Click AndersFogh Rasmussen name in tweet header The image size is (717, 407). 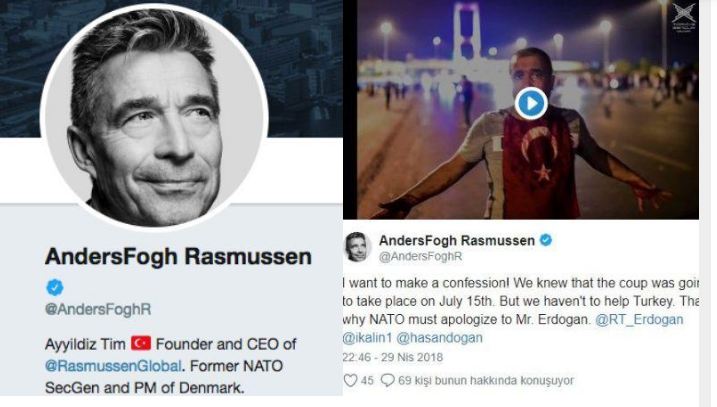tap(457, 241)
